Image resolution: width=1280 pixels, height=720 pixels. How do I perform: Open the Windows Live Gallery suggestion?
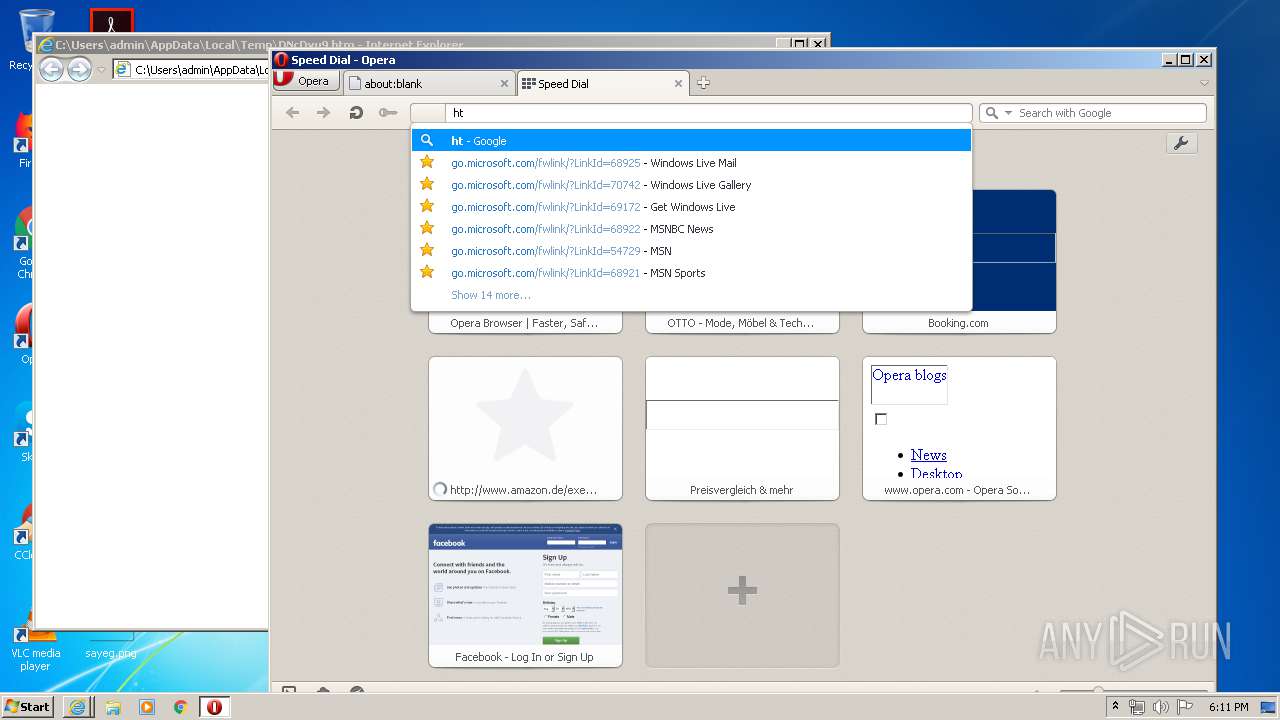691,185
